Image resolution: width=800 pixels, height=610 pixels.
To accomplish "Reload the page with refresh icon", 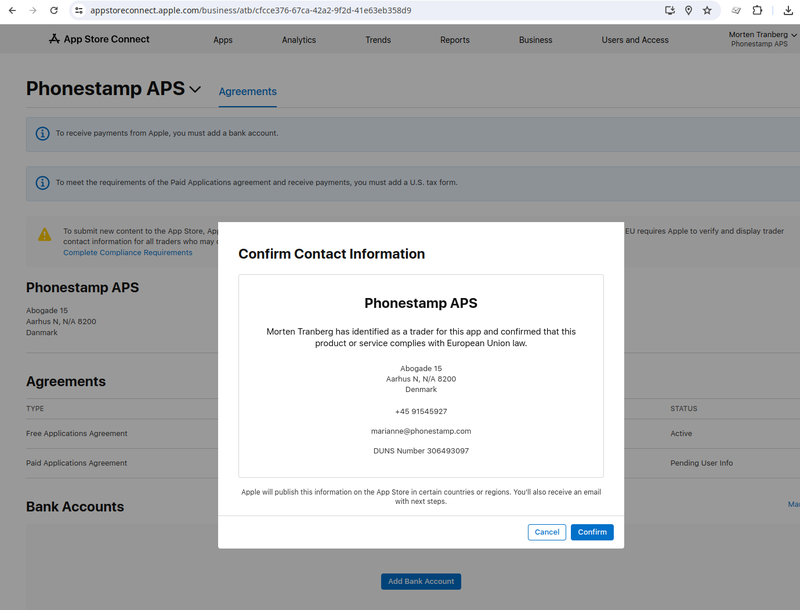I will (x=54, y=10).
